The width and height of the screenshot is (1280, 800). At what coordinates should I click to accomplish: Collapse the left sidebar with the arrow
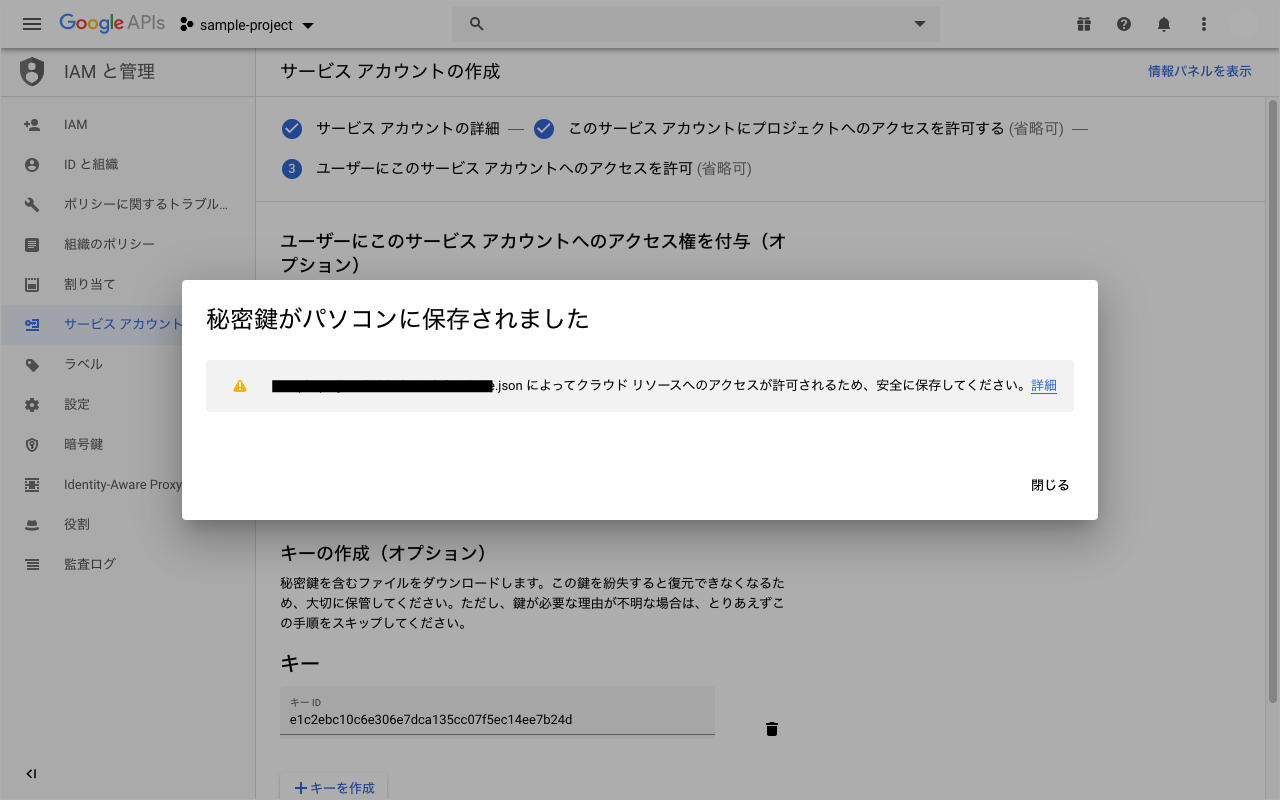point(30,773)
